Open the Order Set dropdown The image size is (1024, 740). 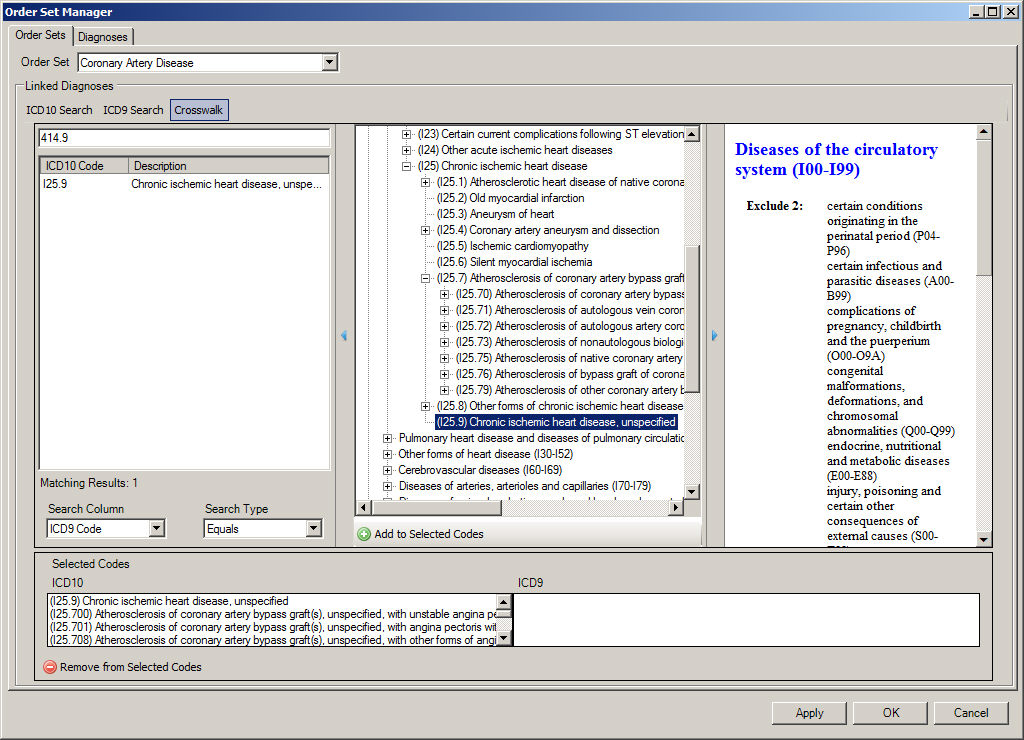tap(330, 62)
